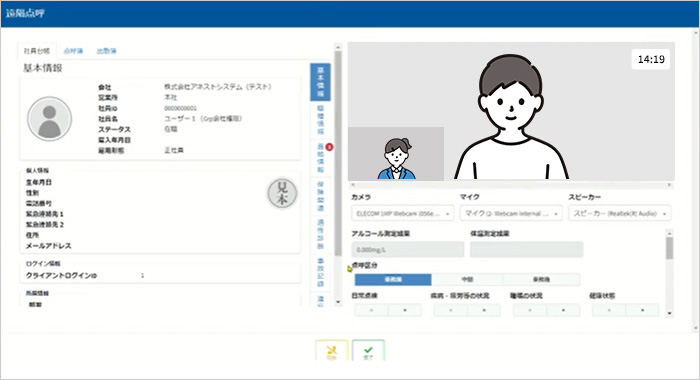
Task: Click video area horizontal scroll right arrow
Action: pyautogui.click(x=669, y=184)
